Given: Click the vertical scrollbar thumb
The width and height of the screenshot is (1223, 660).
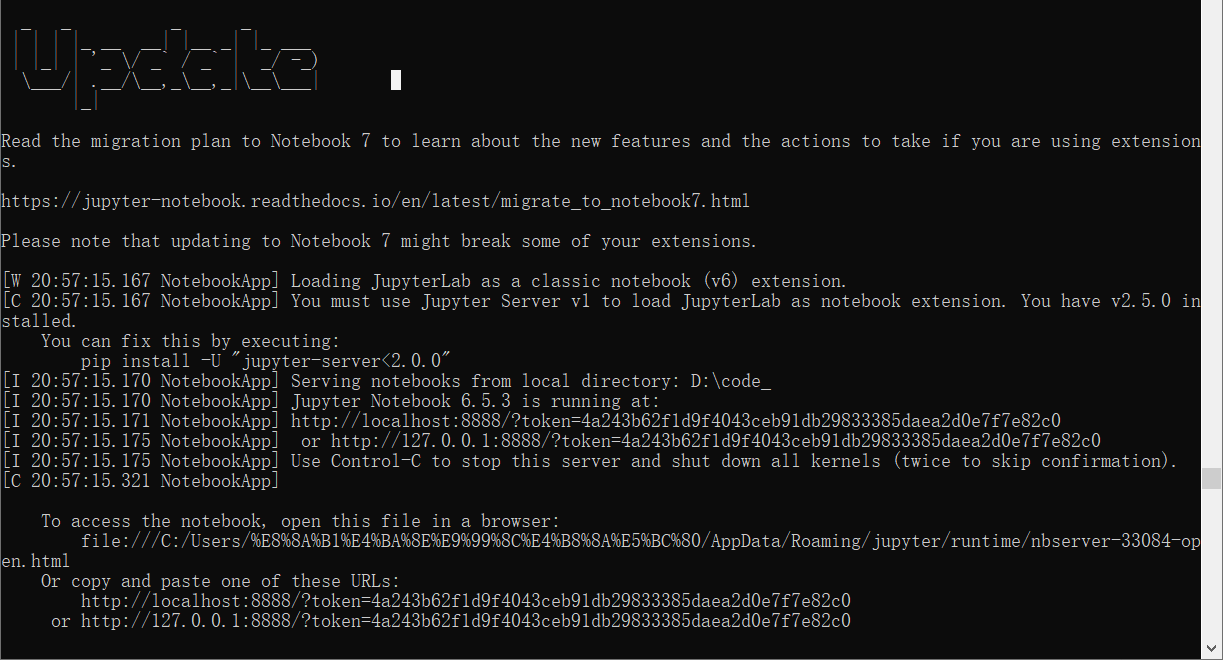Looking at the screenshot, I should [x=1212, y=478].
